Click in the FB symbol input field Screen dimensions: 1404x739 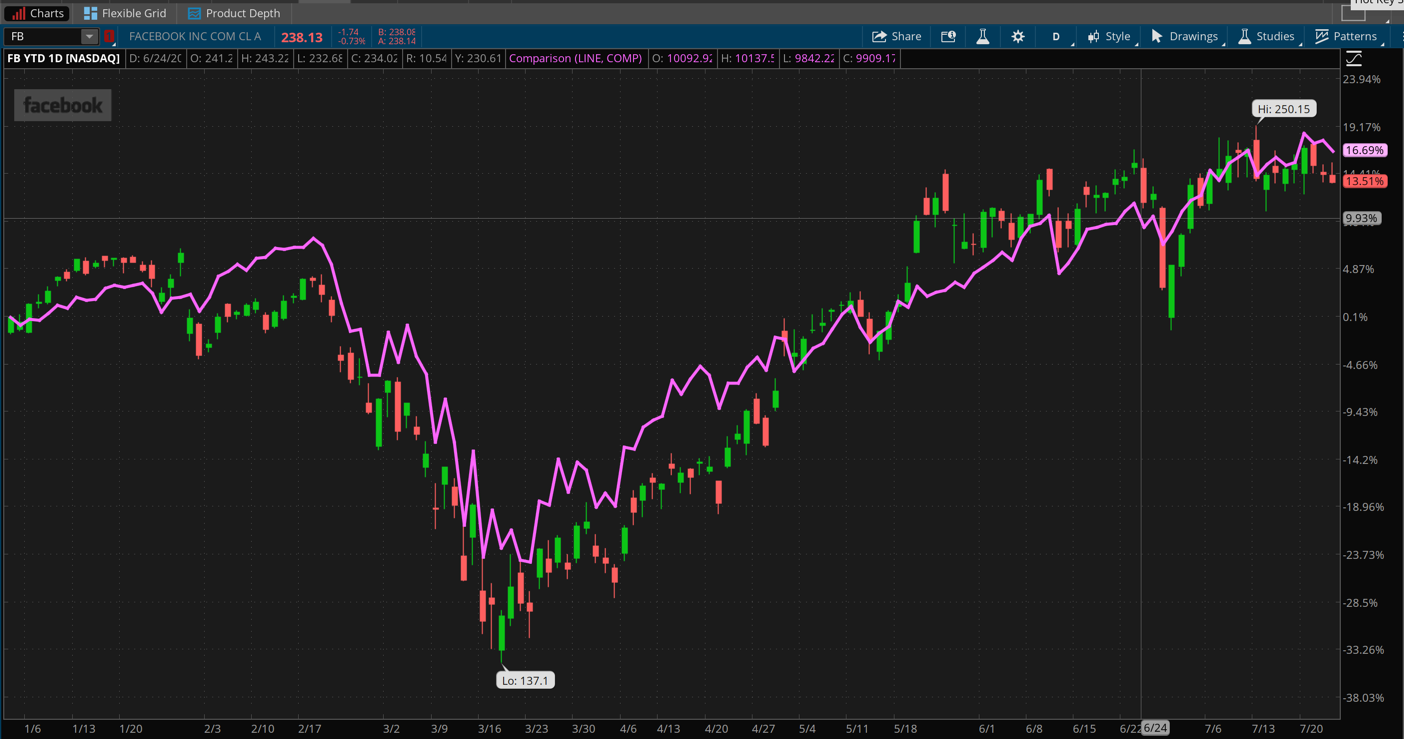click(42, 36)
